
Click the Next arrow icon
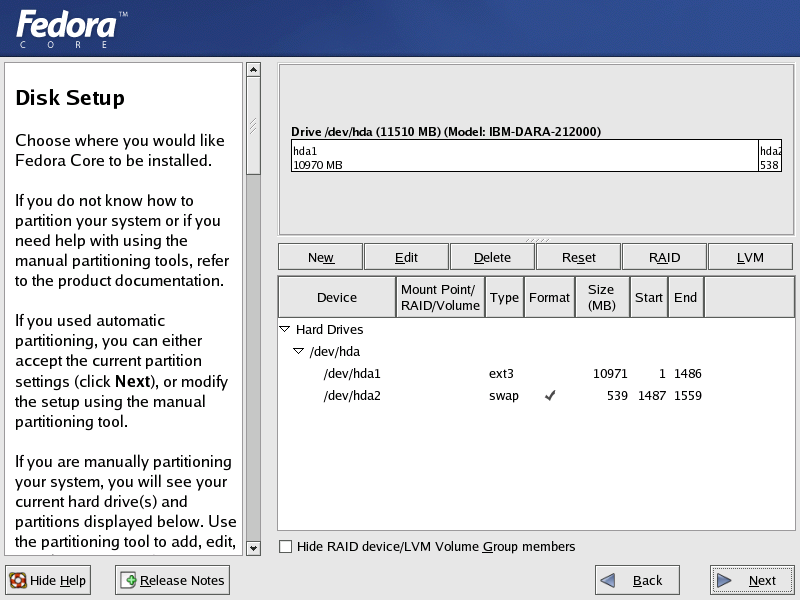pyautogui.click(x=724, y=580)
